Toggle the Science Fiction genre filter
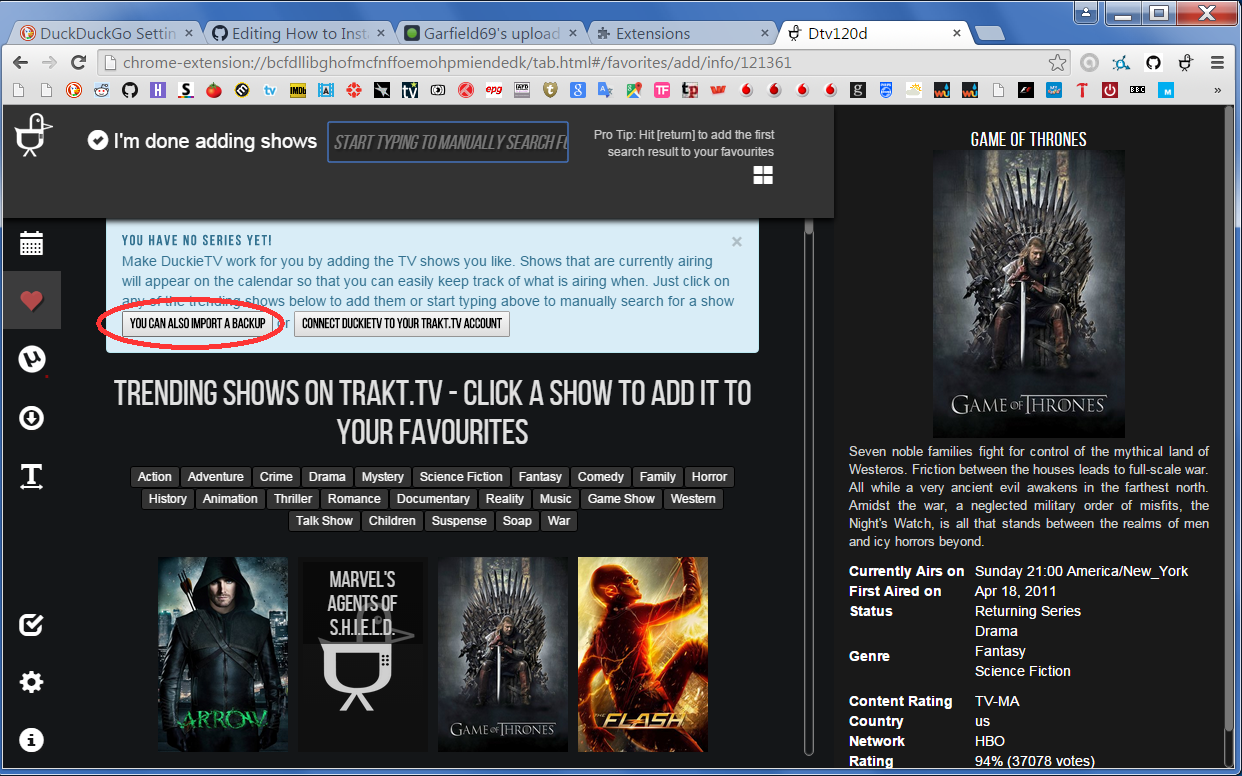Image resolution: width=1242 pixels, height=776 pixels. pos(462,477)
